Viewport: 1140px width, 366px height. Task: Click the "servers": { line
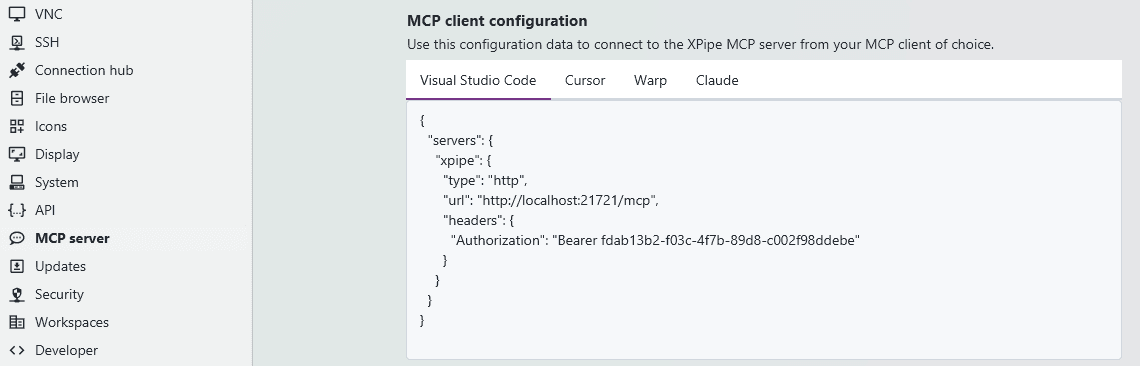[461, 140]
